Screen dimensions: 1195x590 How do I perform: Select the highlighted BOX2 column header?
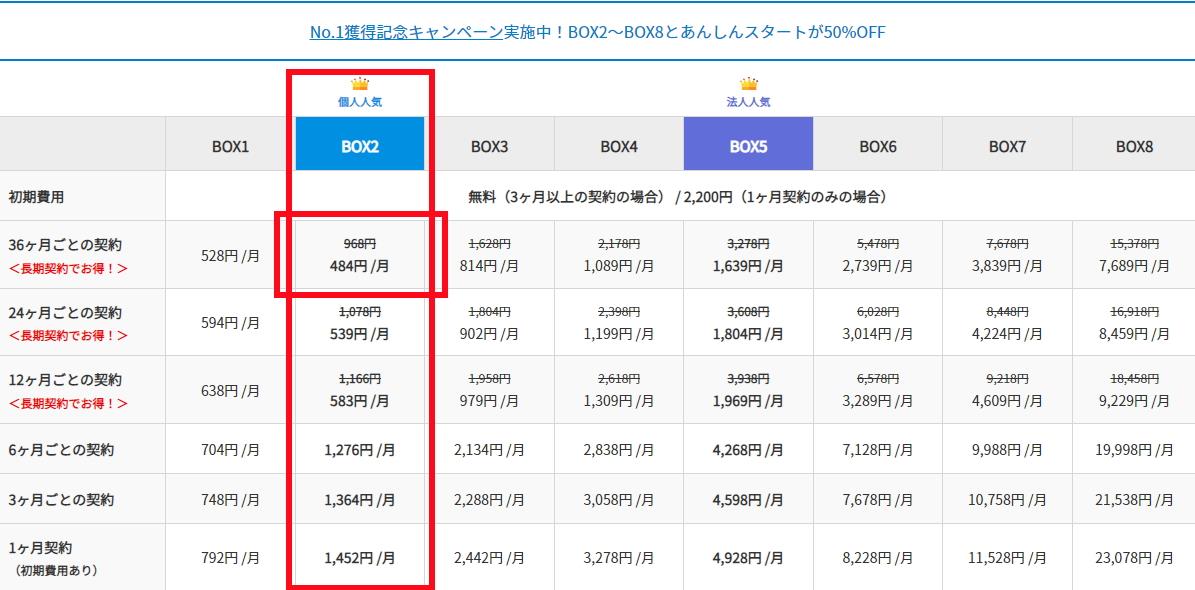[x=359, y=143]
